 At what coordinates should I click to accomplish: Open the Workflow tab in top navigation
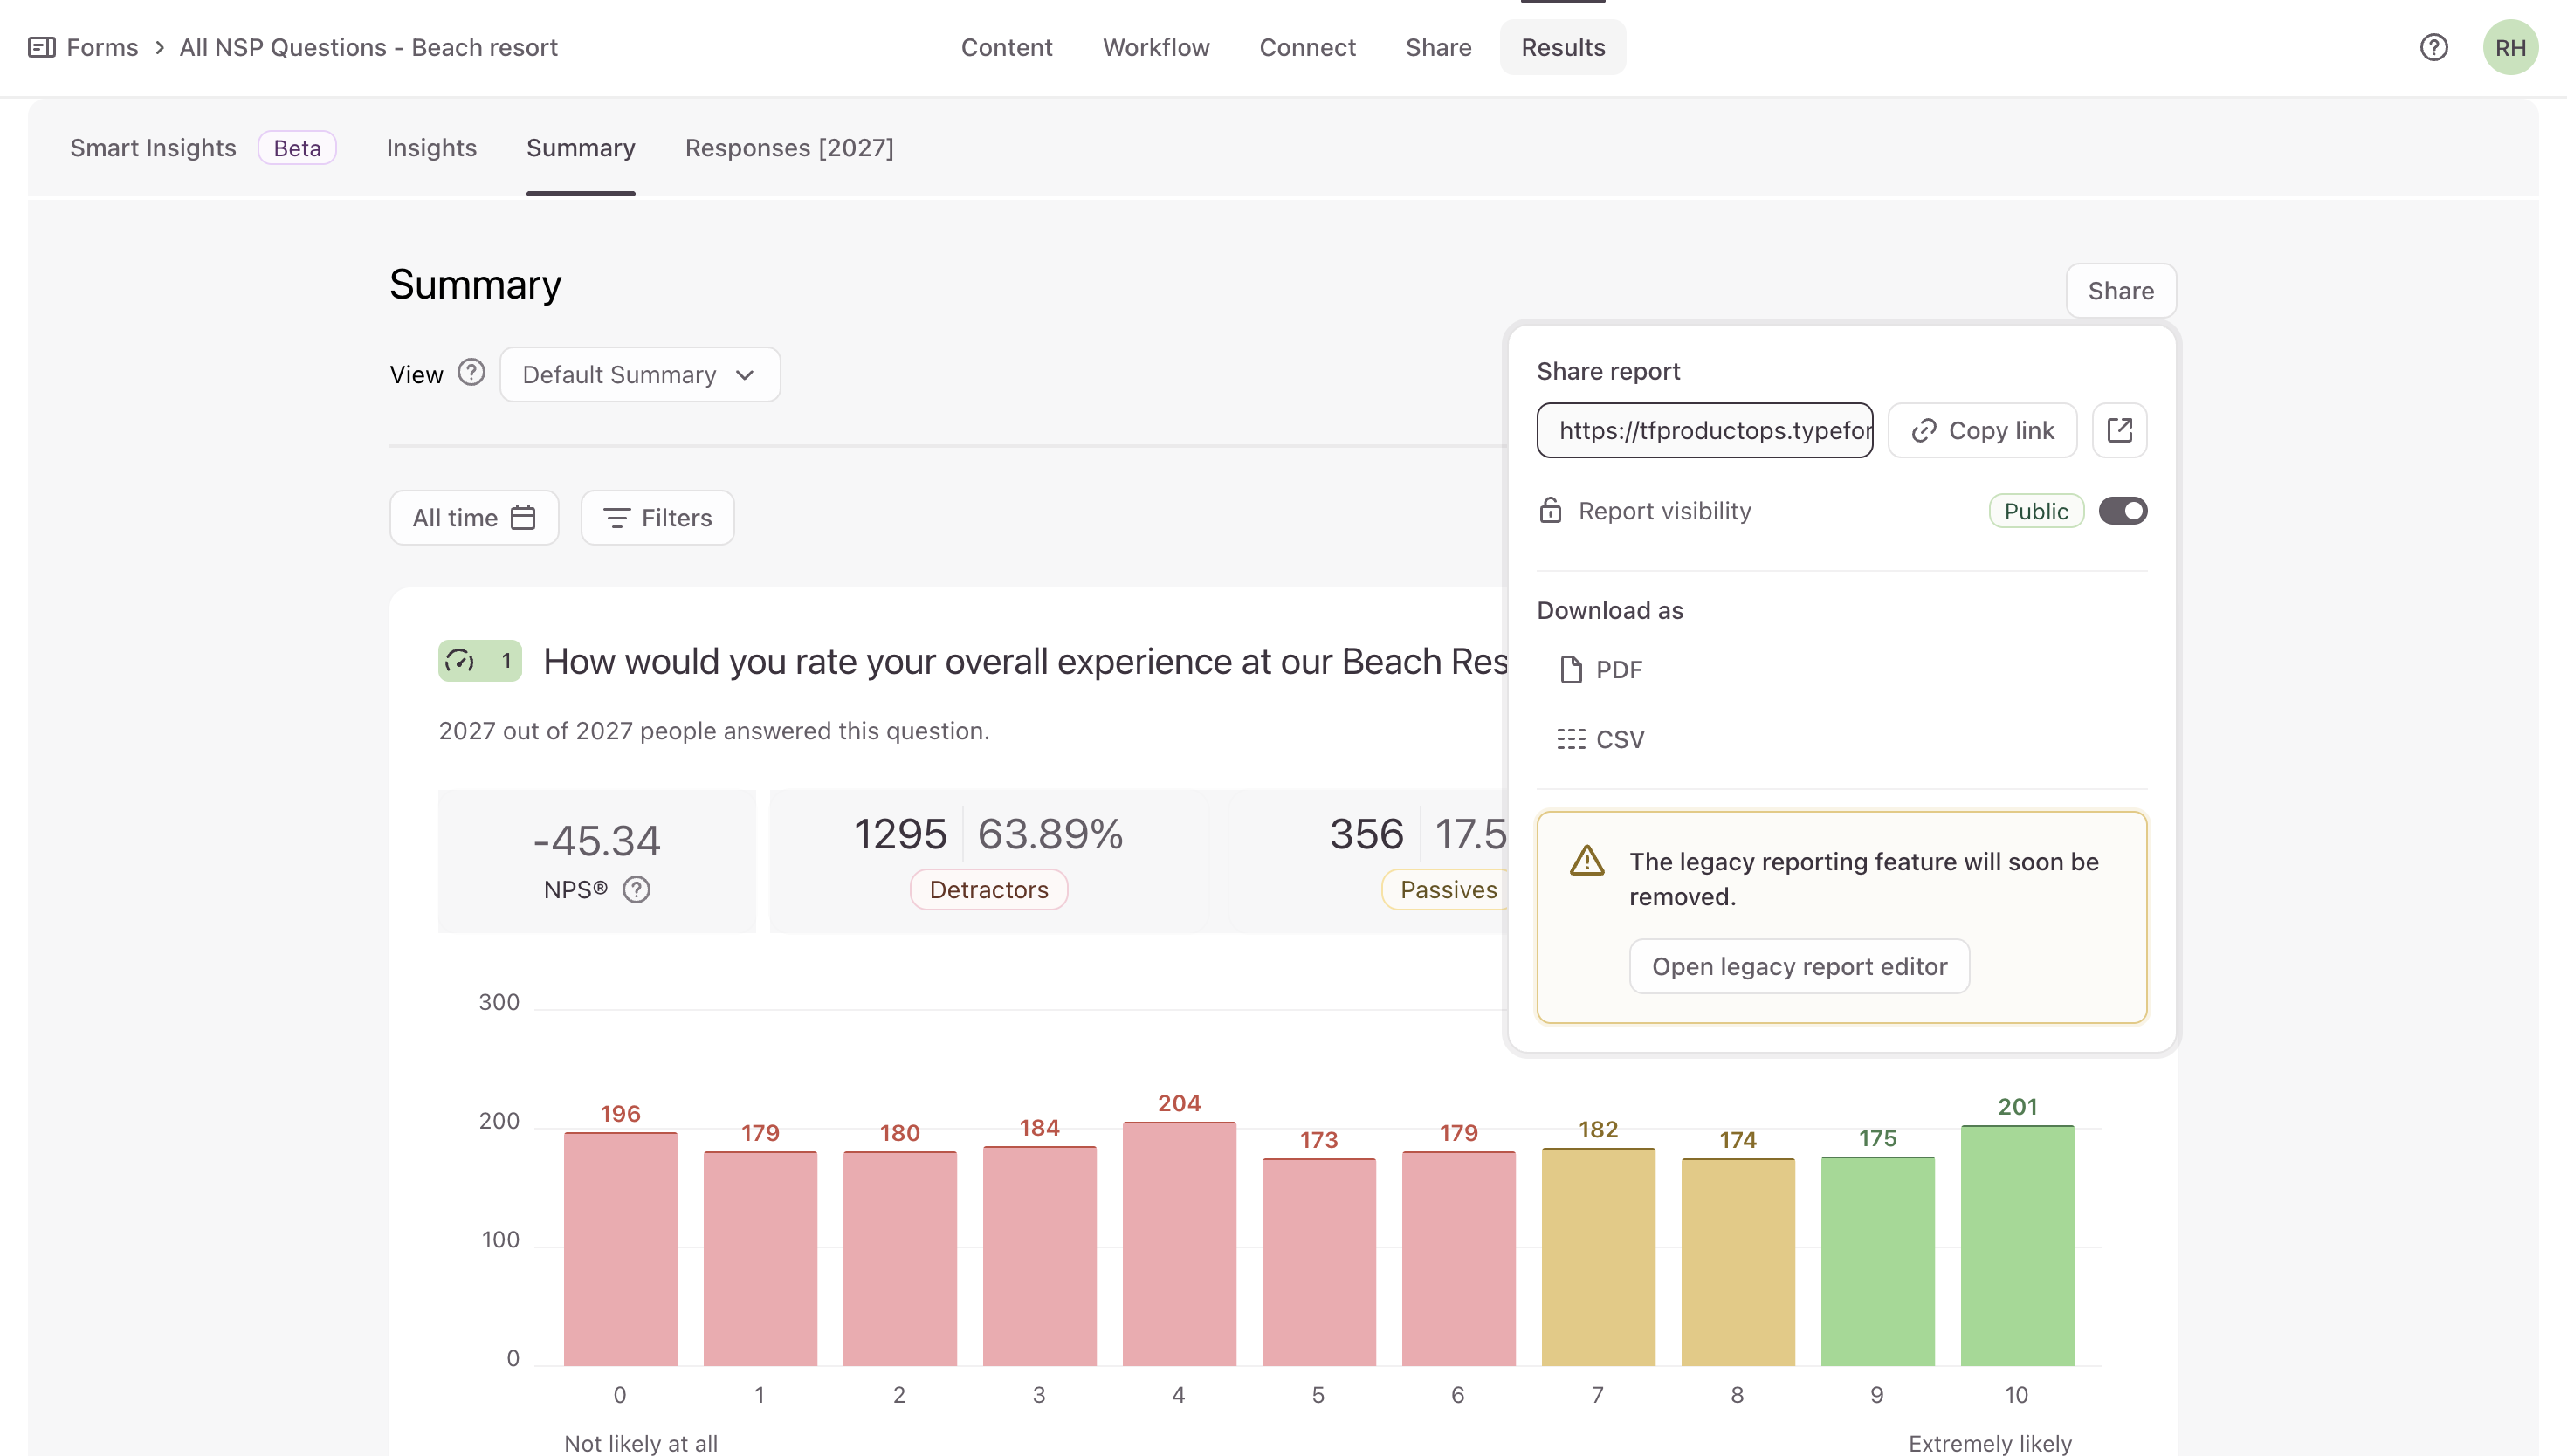point(1155,47)
